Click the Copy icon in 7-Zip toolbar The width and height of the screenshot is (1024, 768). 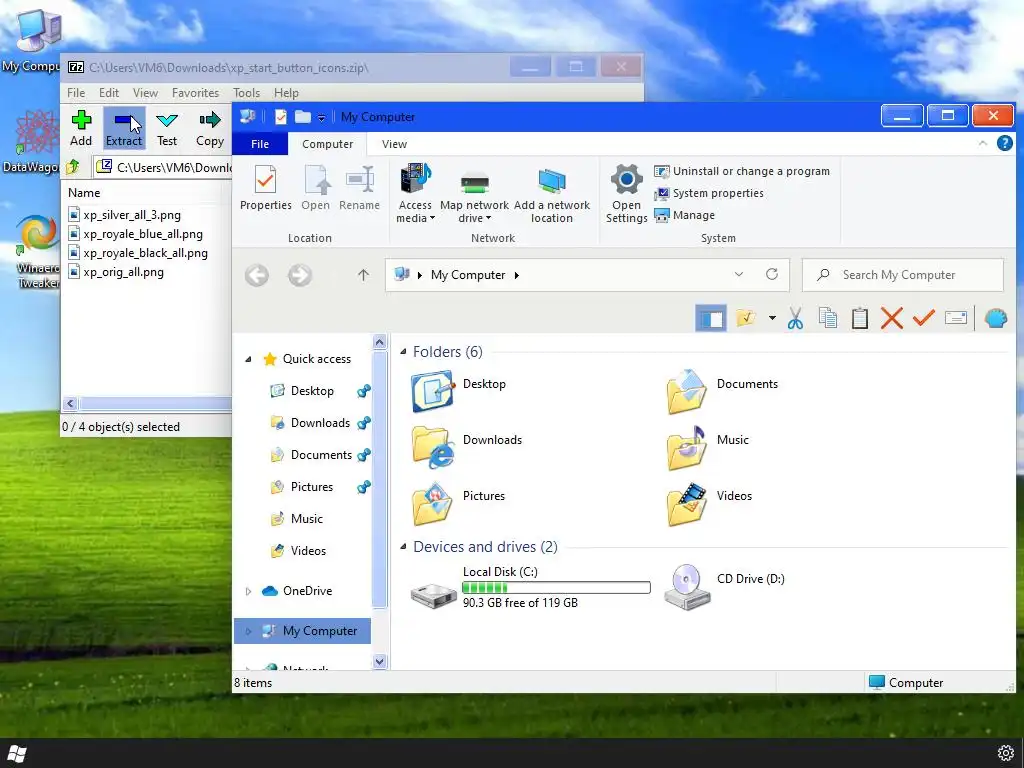click(x=210, y=128)
